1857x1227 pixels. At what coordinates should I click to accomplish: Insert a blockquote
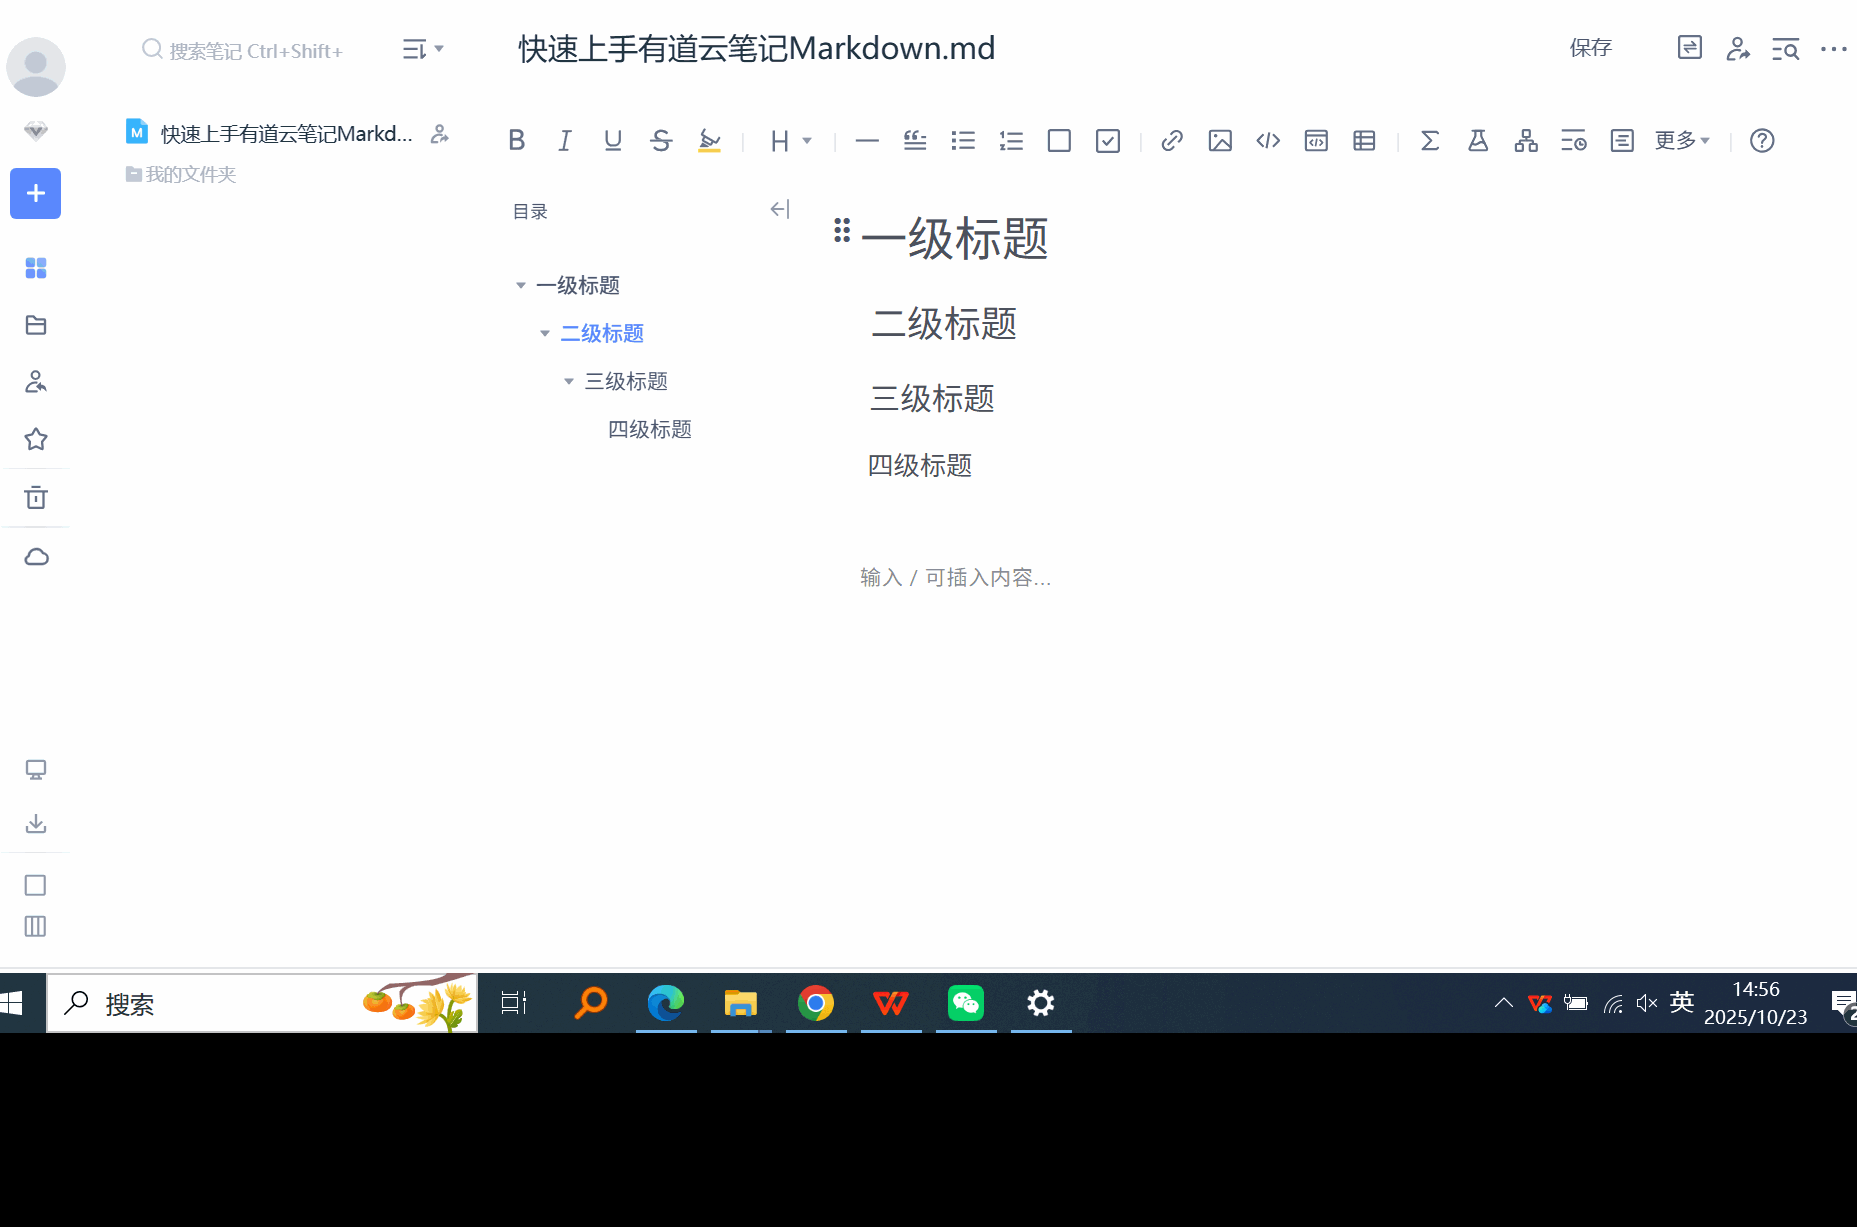tap(915, 141)
